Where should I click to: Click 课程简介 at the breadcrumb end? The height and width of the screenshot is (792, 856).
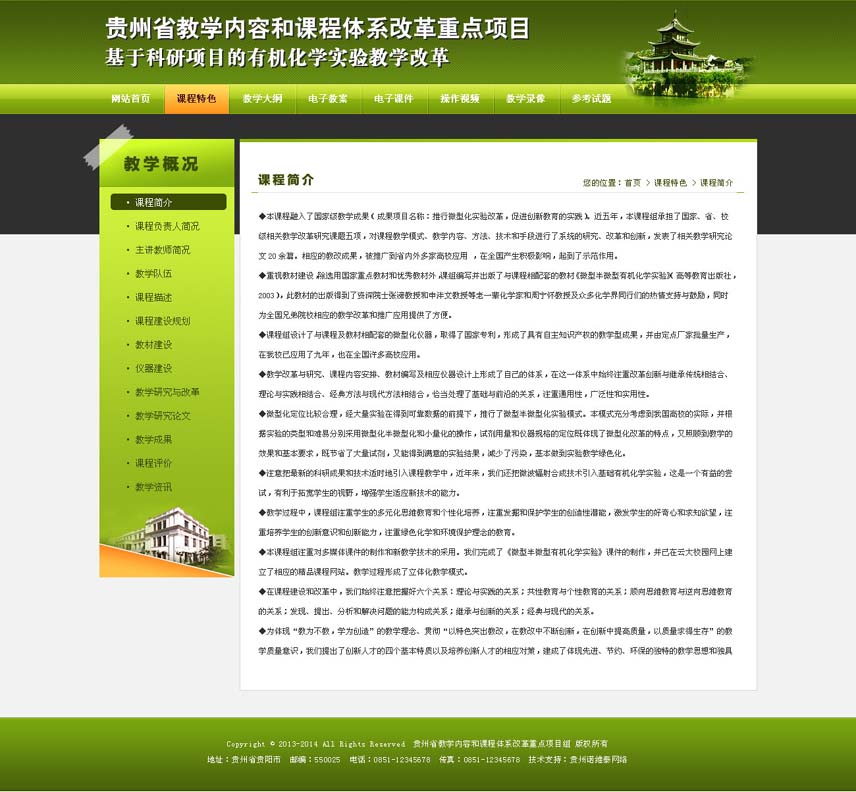717,183
